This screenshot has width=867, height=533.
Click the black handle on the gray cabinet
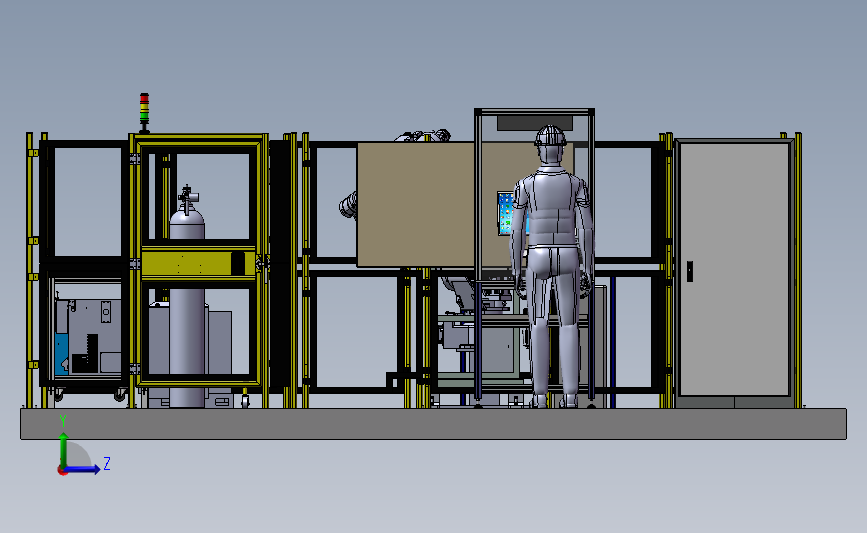click(690, 271)
